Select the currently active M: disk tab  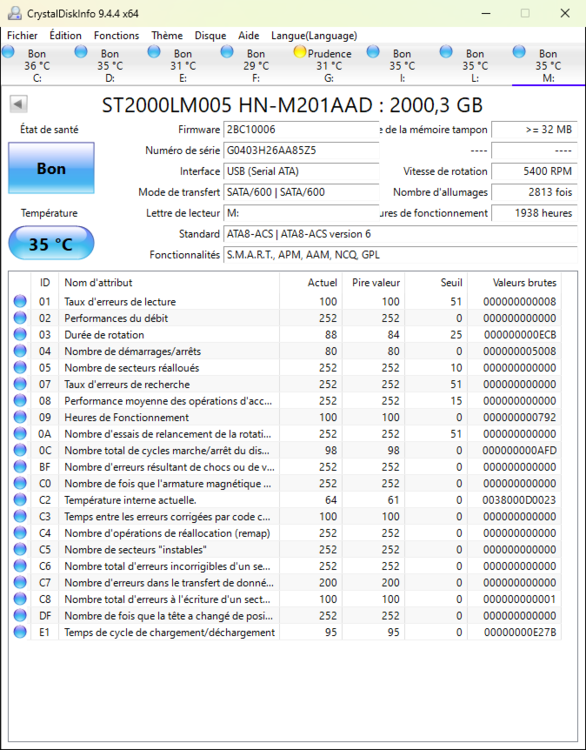click(548, 65)
